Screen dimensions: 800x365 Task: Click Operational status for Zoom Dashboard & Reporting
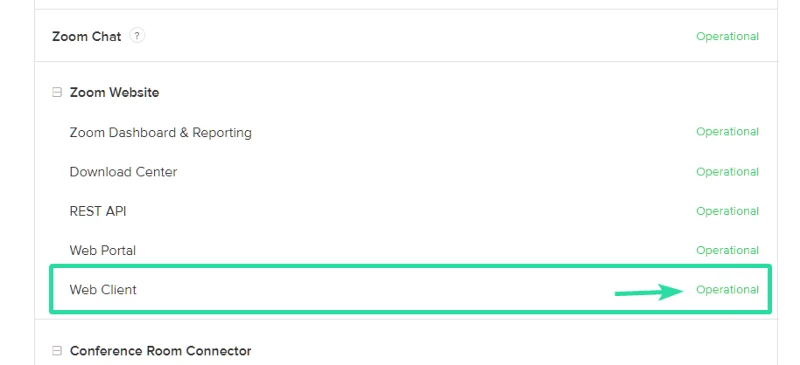tap(728, 132)
